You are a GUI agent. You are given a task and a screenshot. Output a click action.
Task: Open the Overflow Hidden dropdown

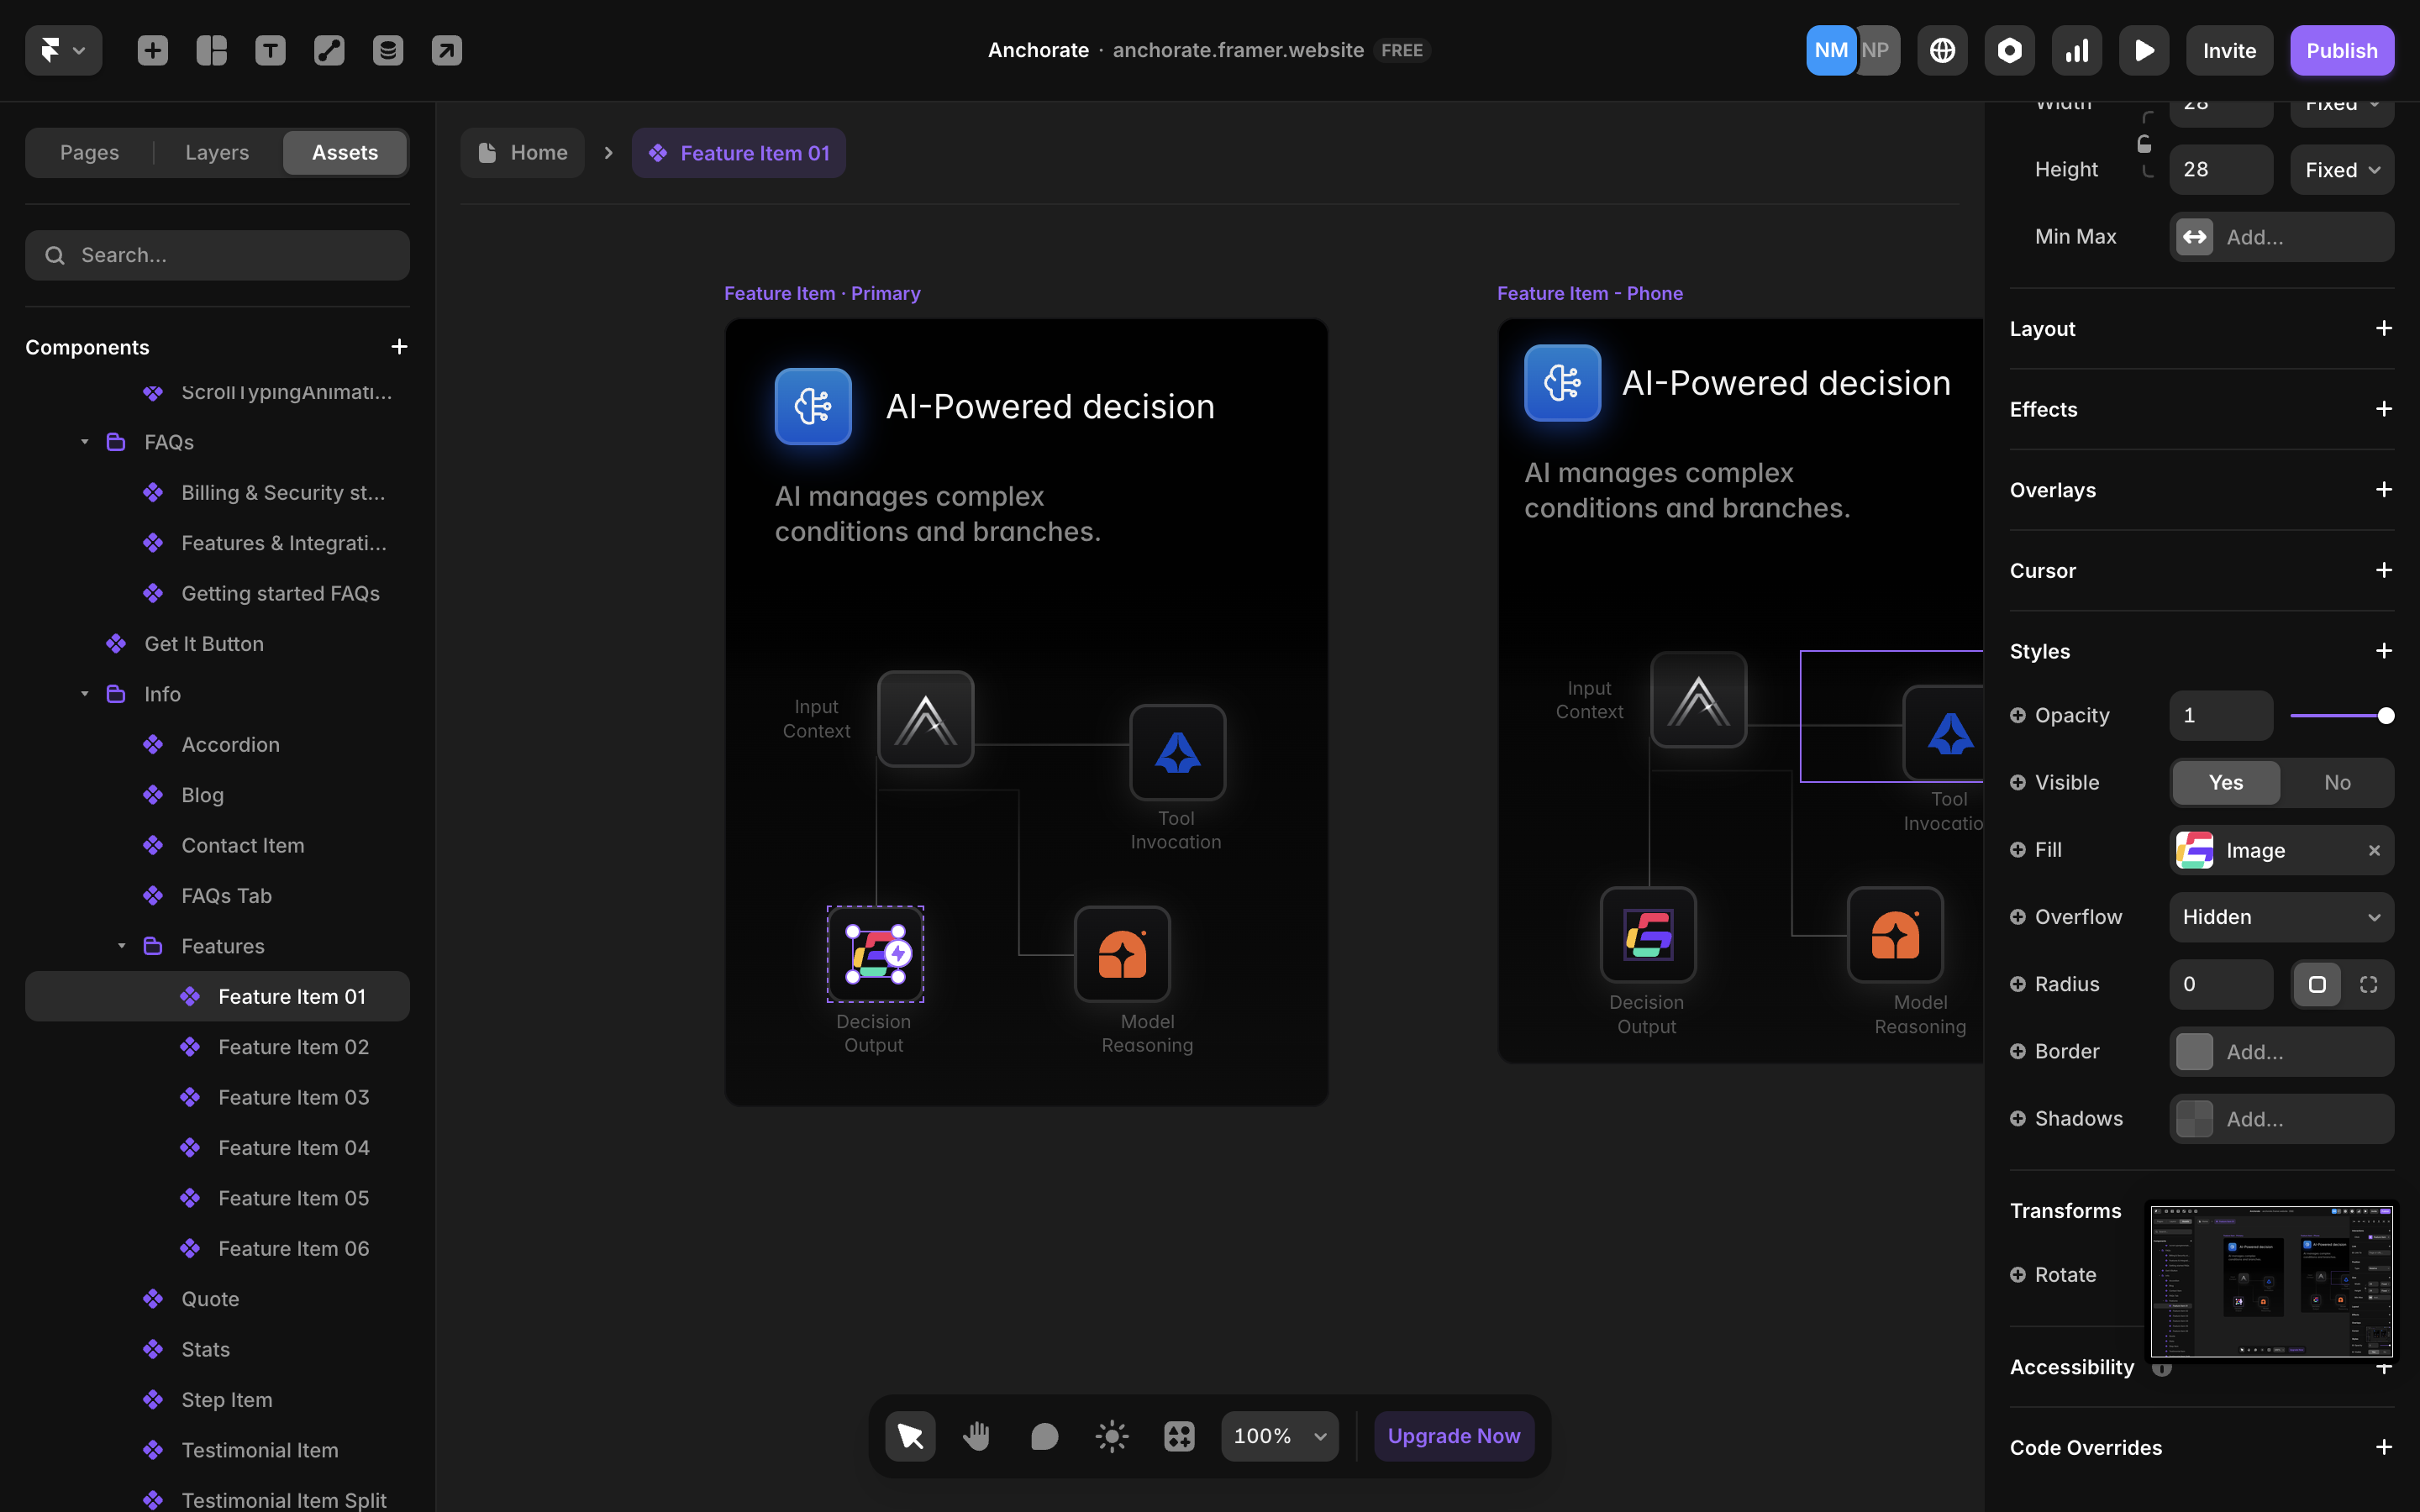[2280, 917]
